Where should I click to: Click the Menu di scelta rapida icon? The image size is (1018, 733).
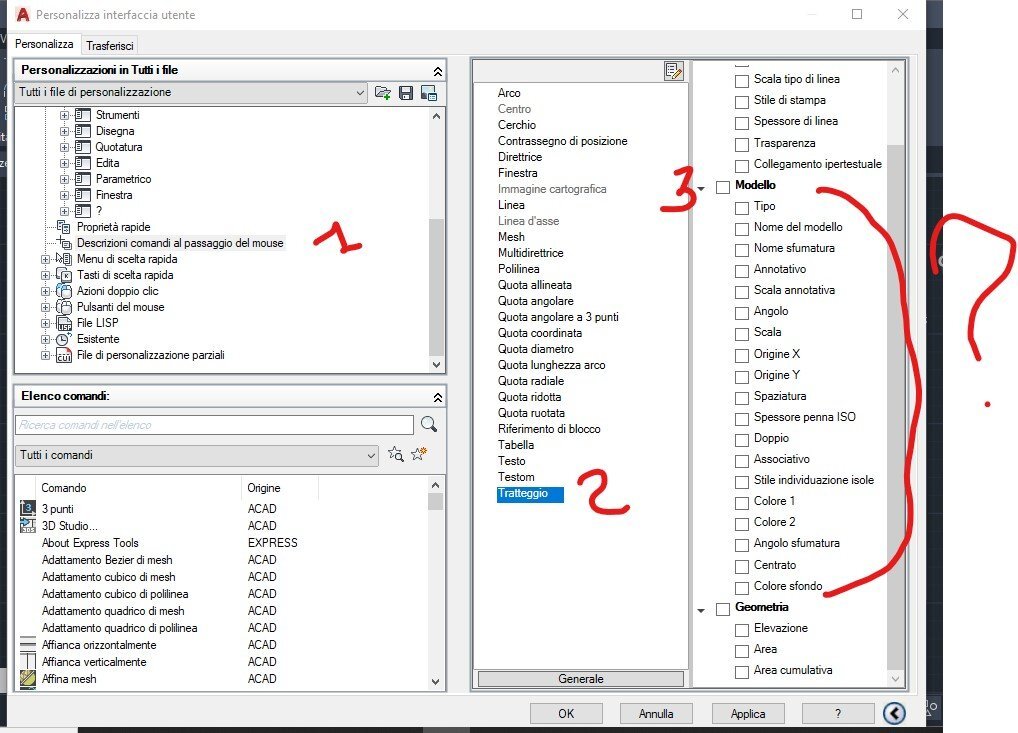pos(64,258)
